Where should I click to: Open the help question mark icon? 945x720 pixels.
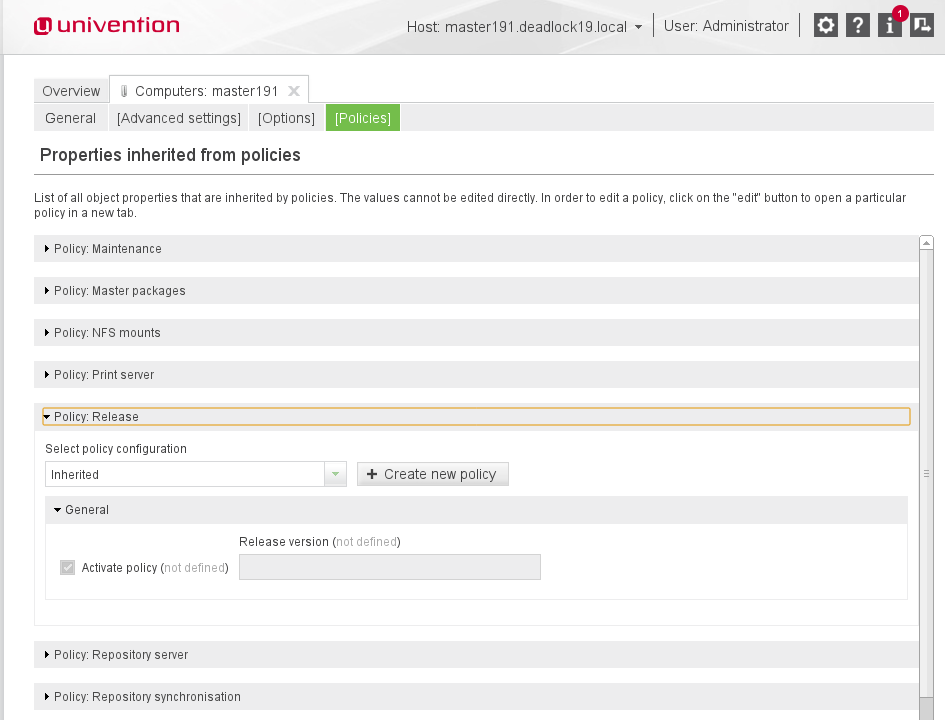pyautogui.click(x=857, y=26)
